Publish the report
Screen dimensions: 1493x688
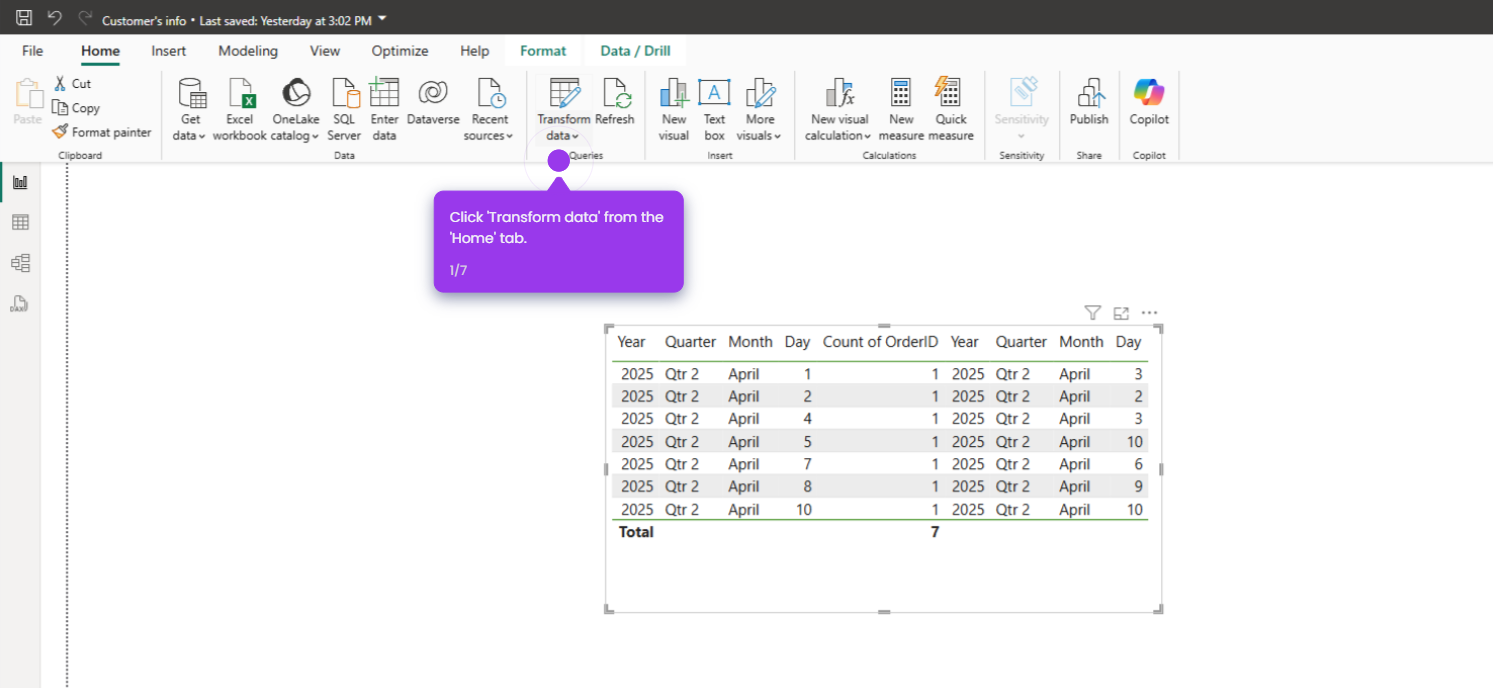[1088, 105]
